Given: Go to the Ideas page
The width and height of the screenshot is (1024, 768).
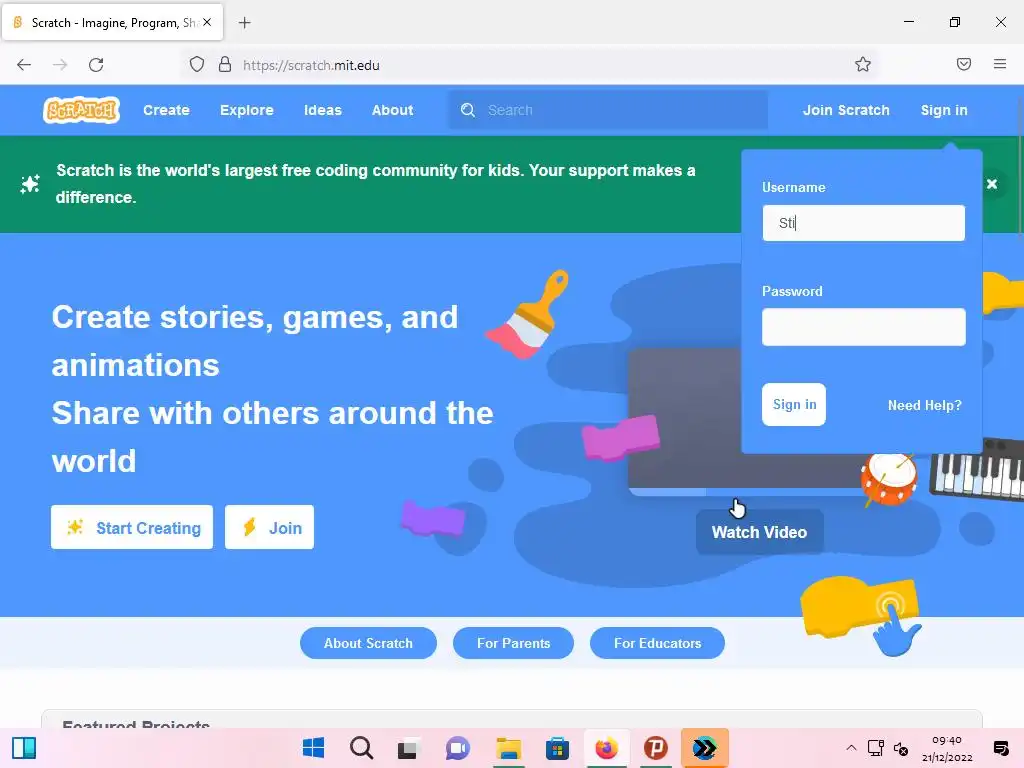Looking at the screenshot, I should coord(323,110).
